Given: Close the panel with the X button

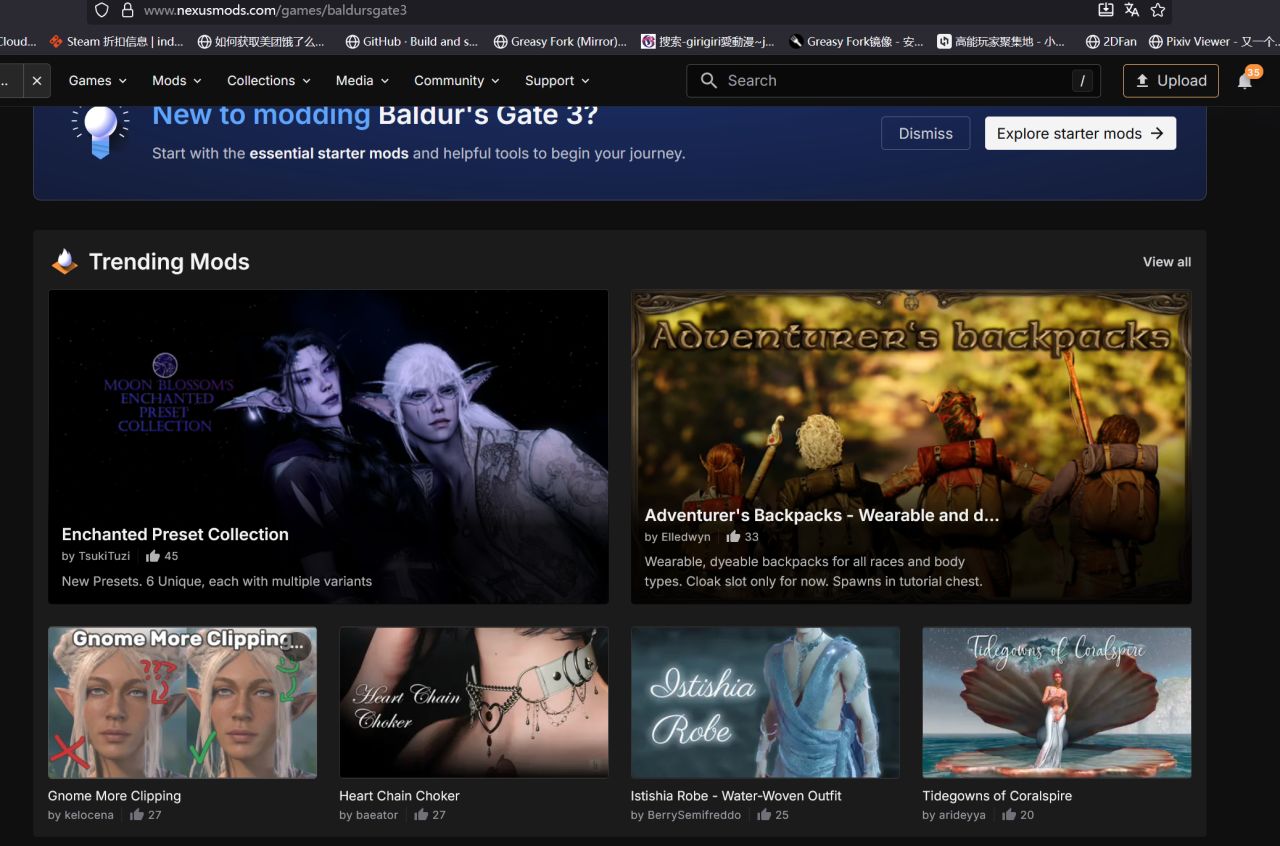Looking at the screenshot, I should click(x=36, y=81).
